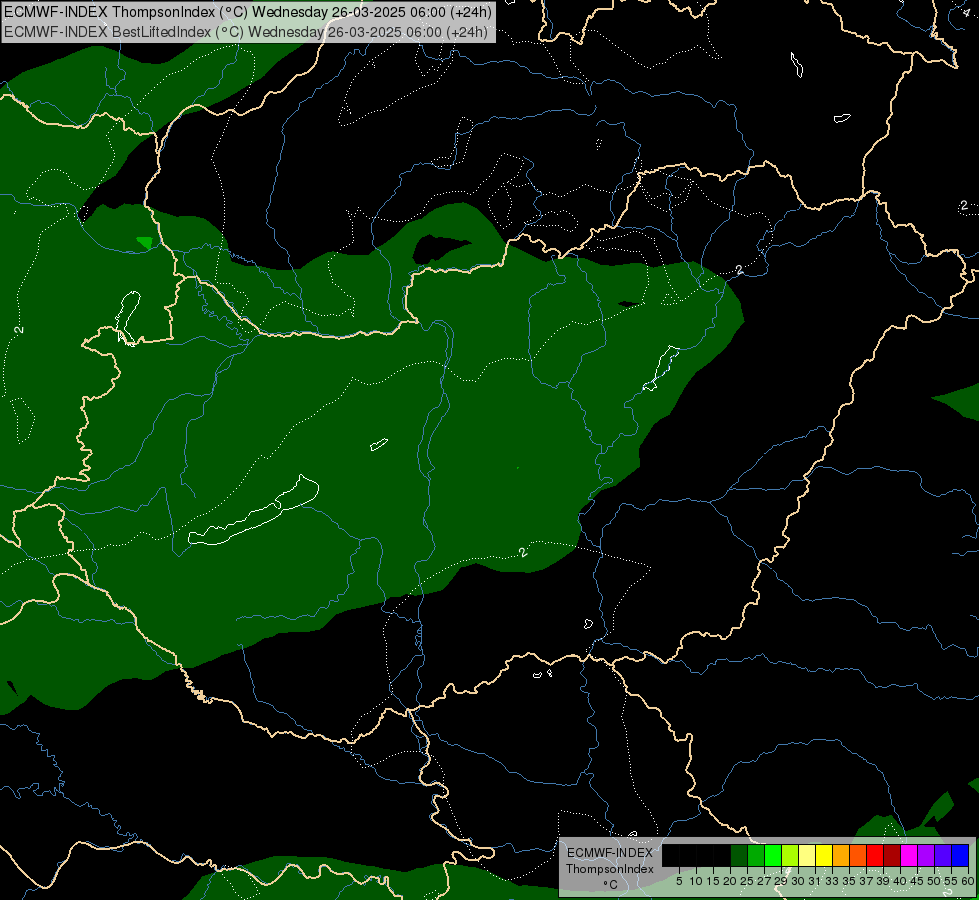Select the dark red 39-40 legend swatch
This screenshot has height=900, width=979.
(x=892, y=855)
